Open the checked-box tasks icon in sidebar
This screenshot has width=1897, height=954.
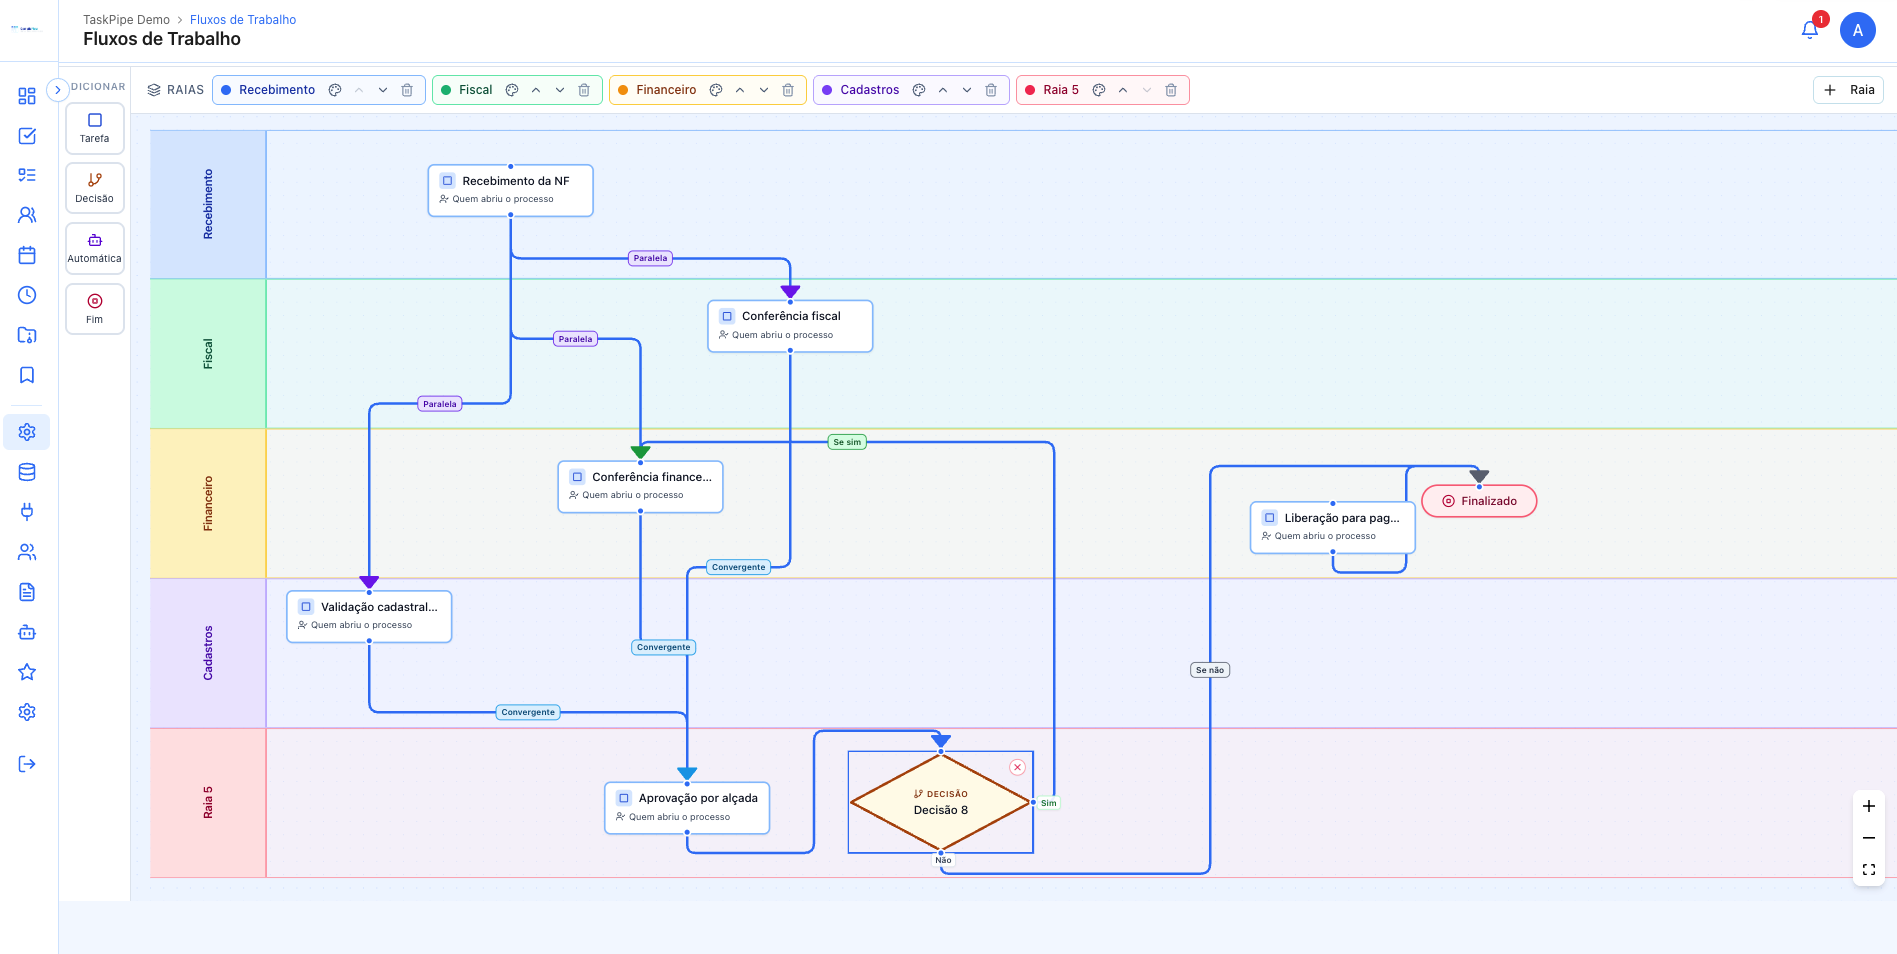click(27, 136)
